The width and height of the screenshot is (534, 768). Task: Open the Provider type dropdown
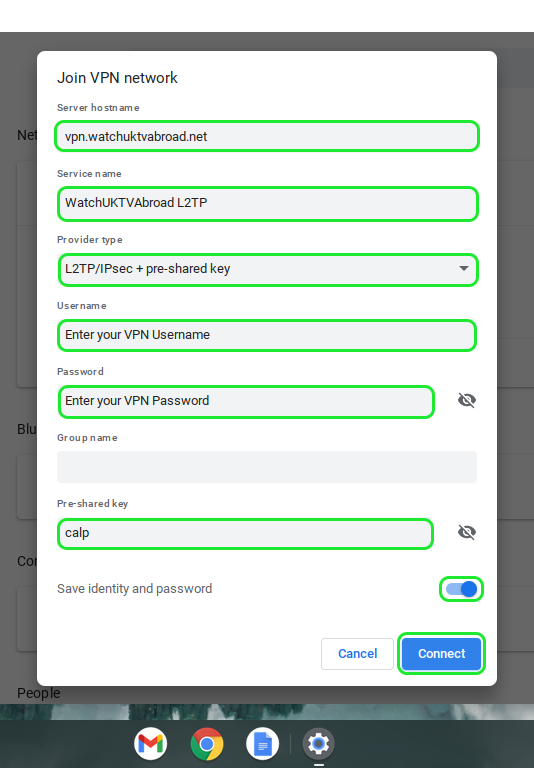pyautogui.click(x=267, y=269)
